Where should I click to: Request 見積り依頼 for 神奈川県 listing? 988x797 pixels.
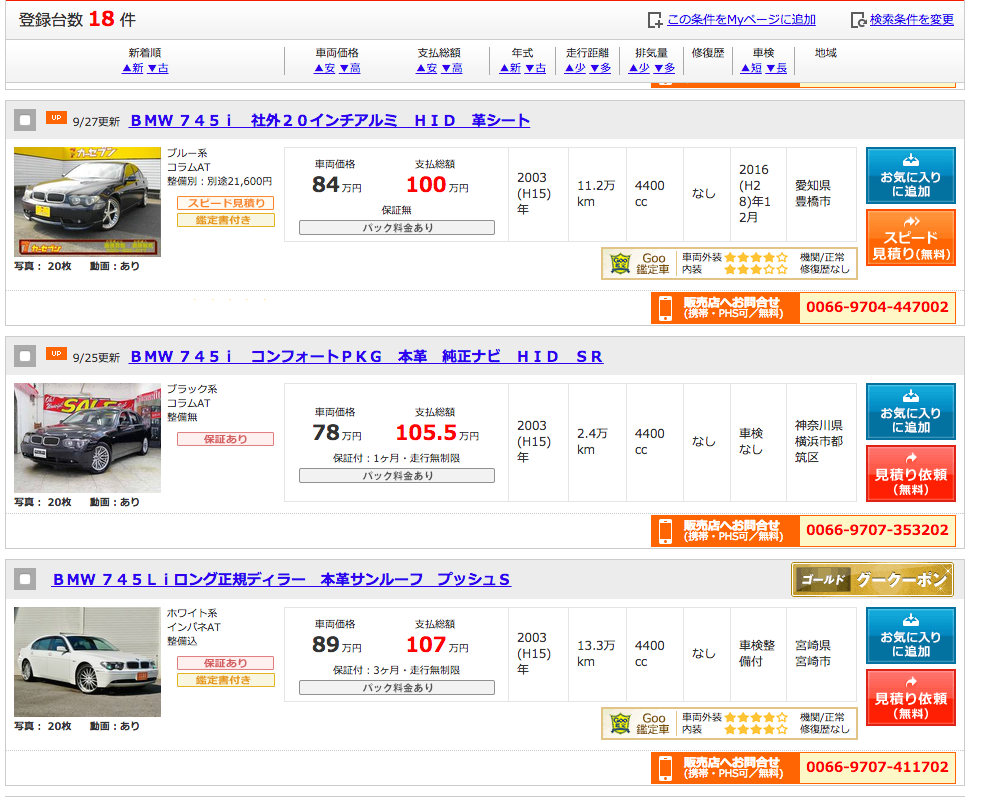[910, 474]
